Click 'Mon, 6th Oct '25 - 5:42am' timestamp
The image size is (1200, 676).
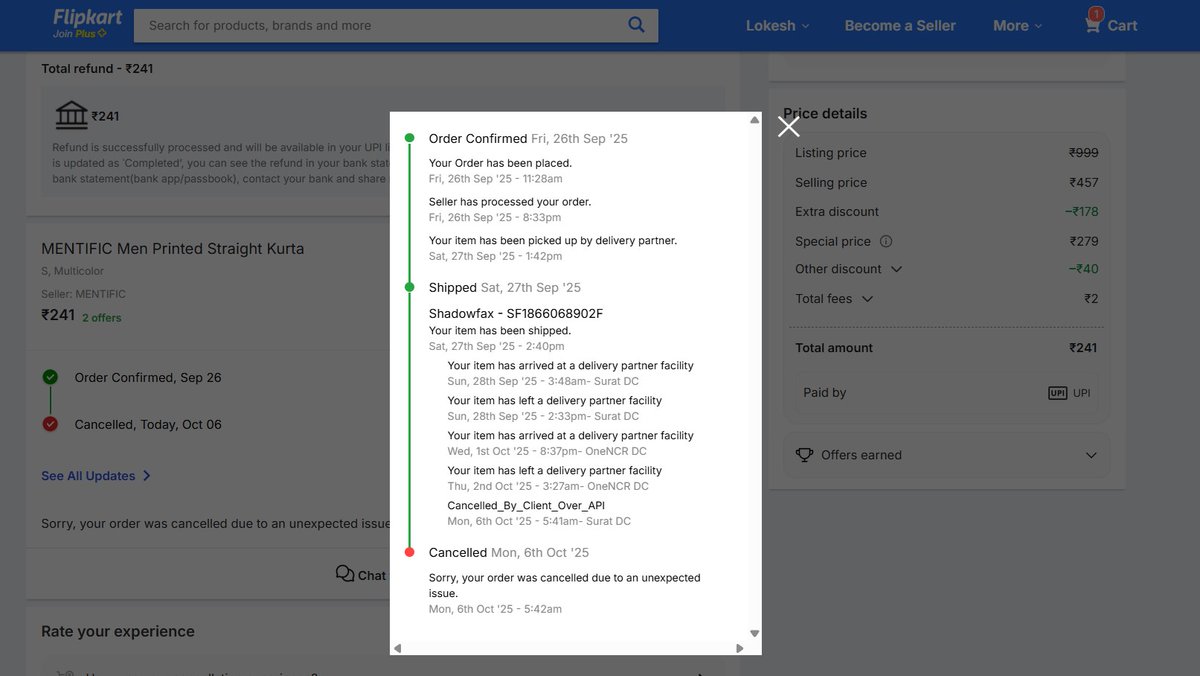point(495,609)
